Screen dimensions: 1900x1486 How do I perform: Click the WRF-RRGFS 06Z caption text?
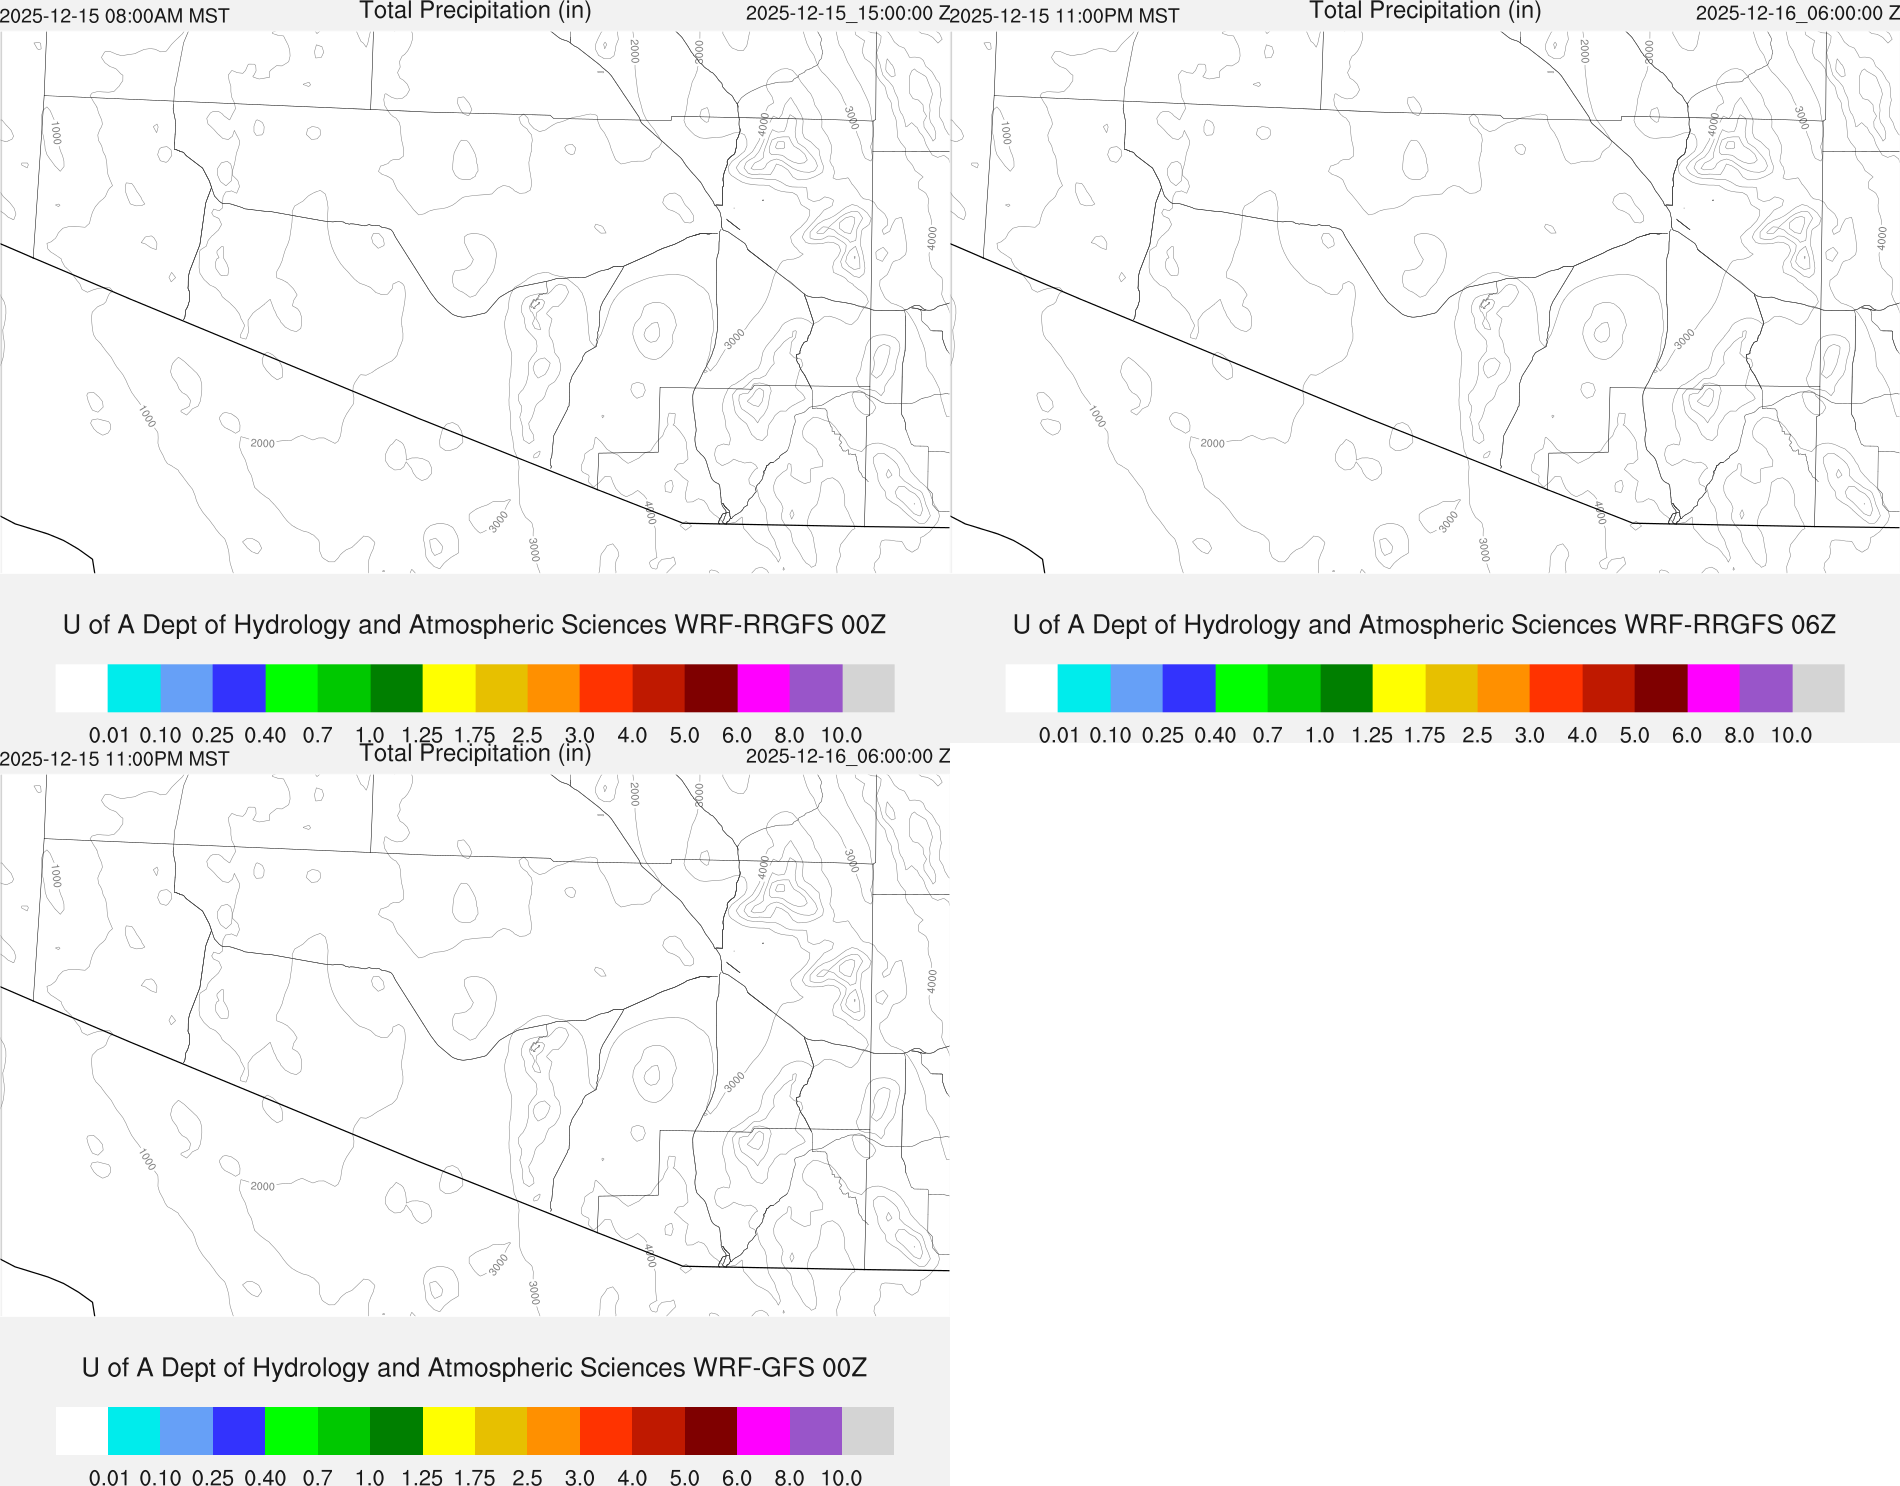point(1425,625)
